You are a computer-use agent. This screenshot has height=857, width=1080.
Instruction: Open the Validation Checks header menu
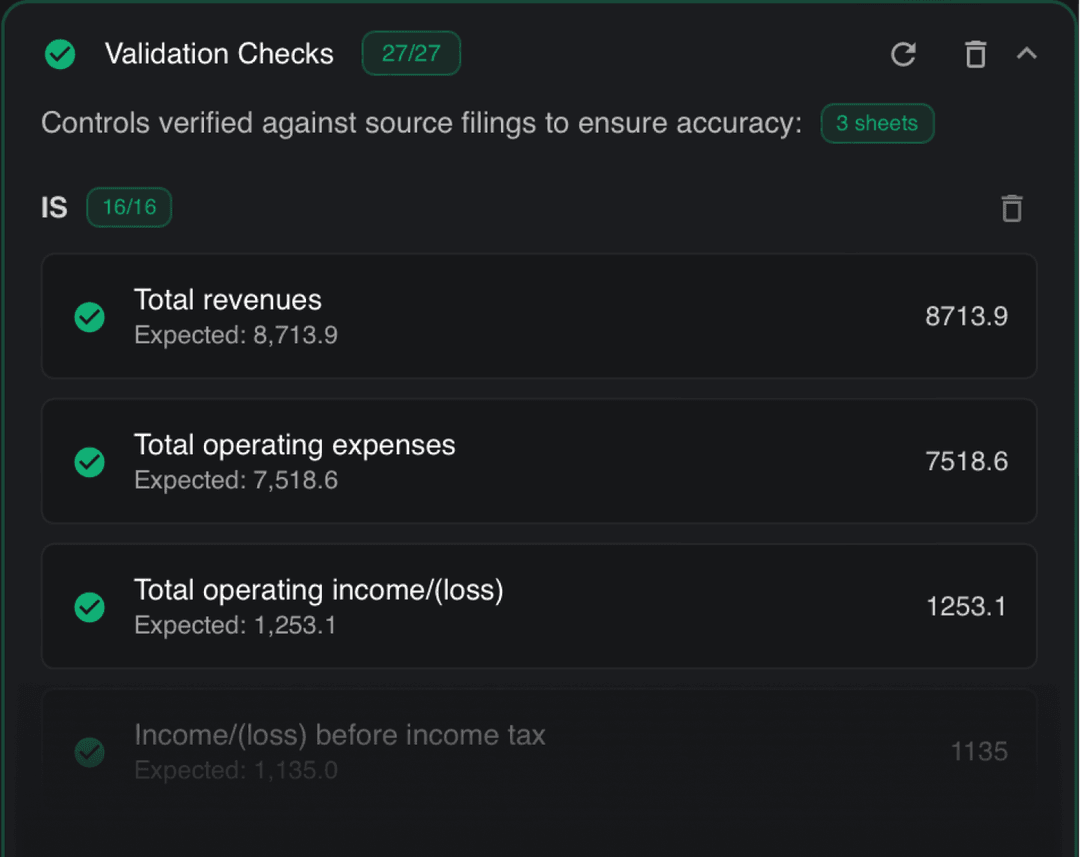coord(219,54)
